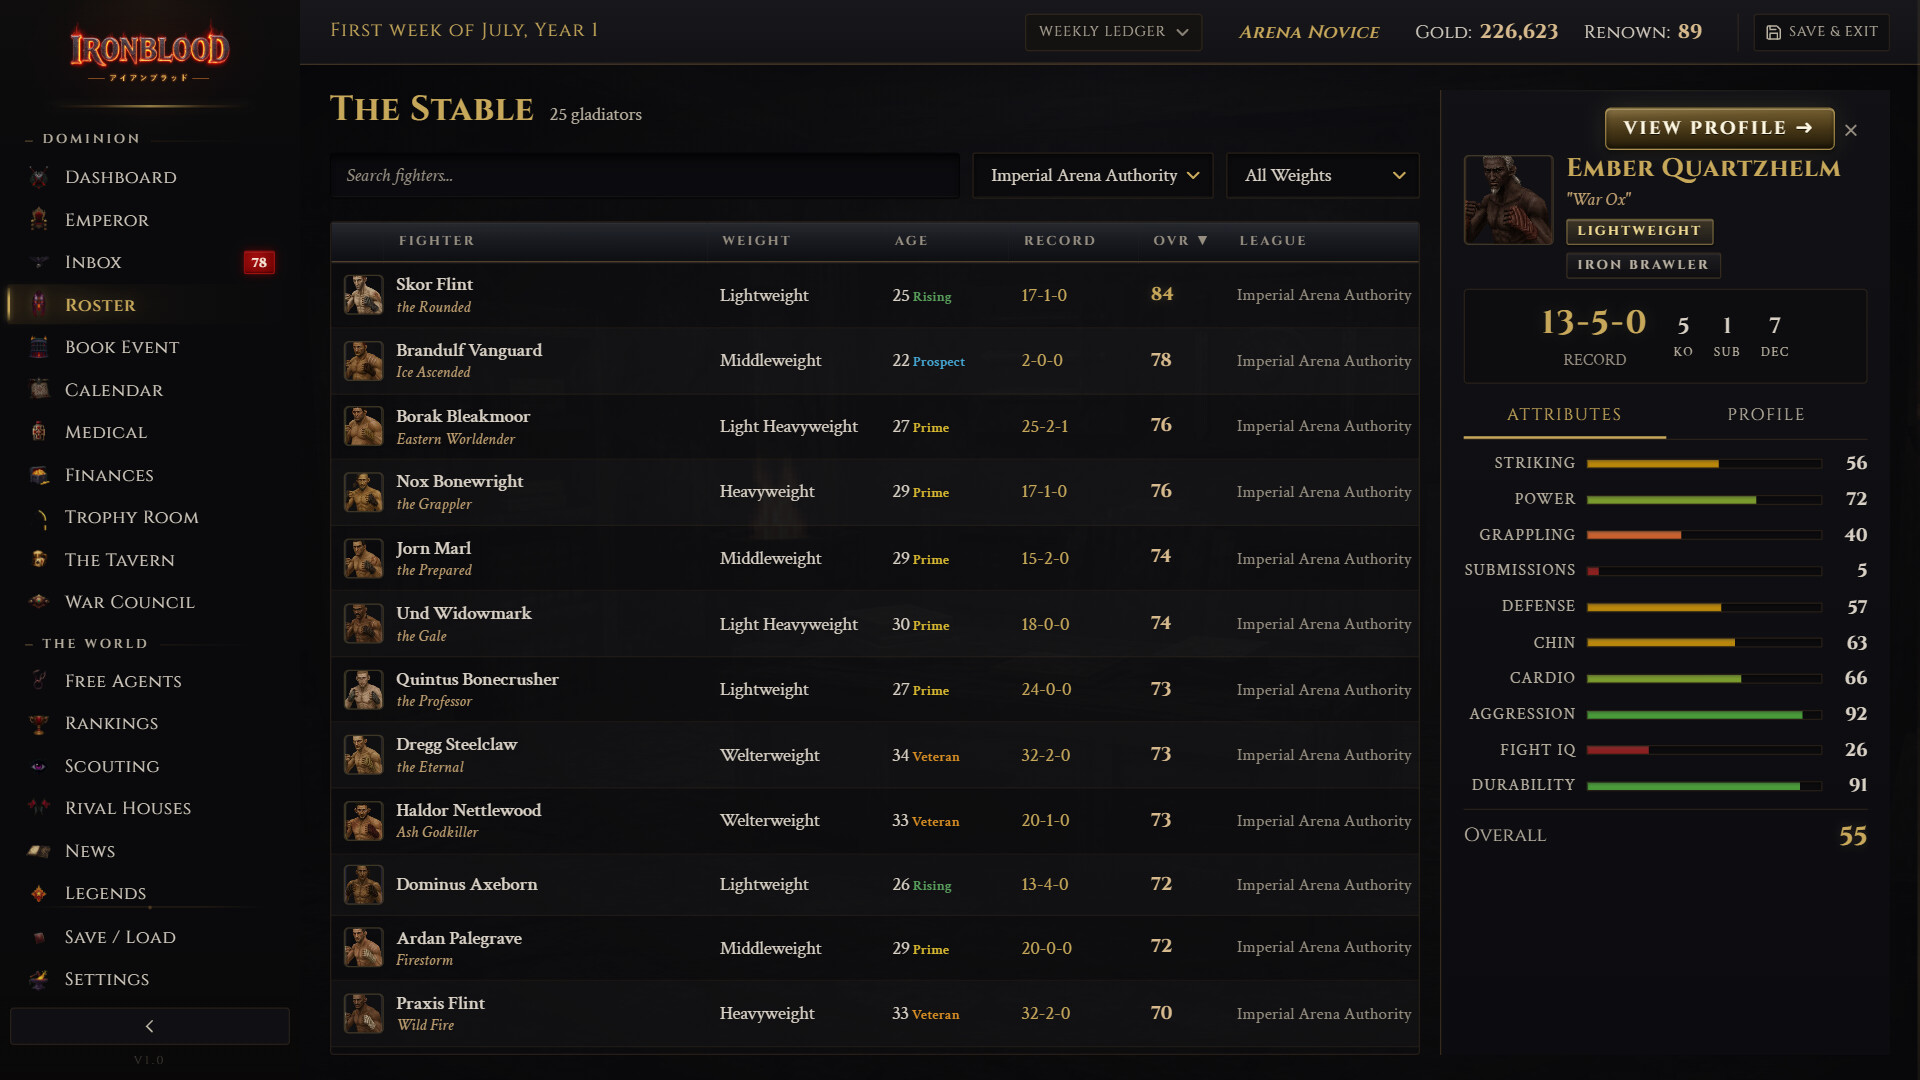Select the Trophy Room icon

tap(39, 517)
